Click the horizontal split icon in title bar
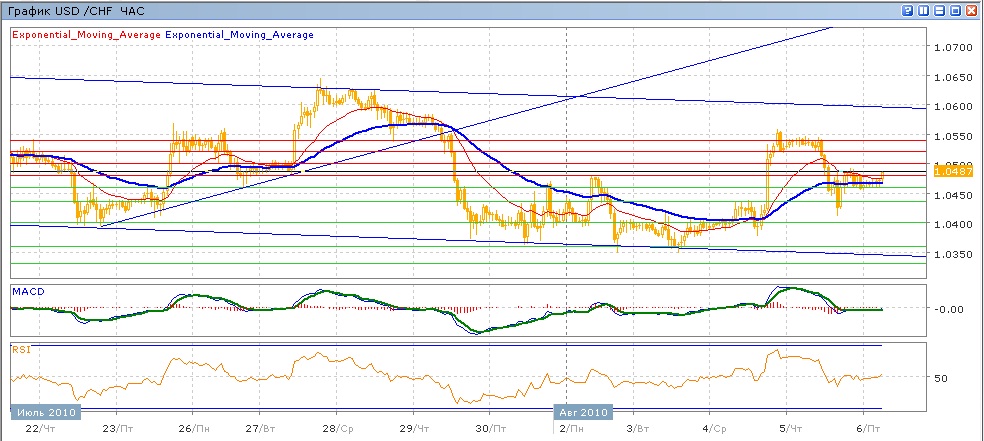Image resolution: width=984 pixels, height=441 pixels. click(940, 10)
